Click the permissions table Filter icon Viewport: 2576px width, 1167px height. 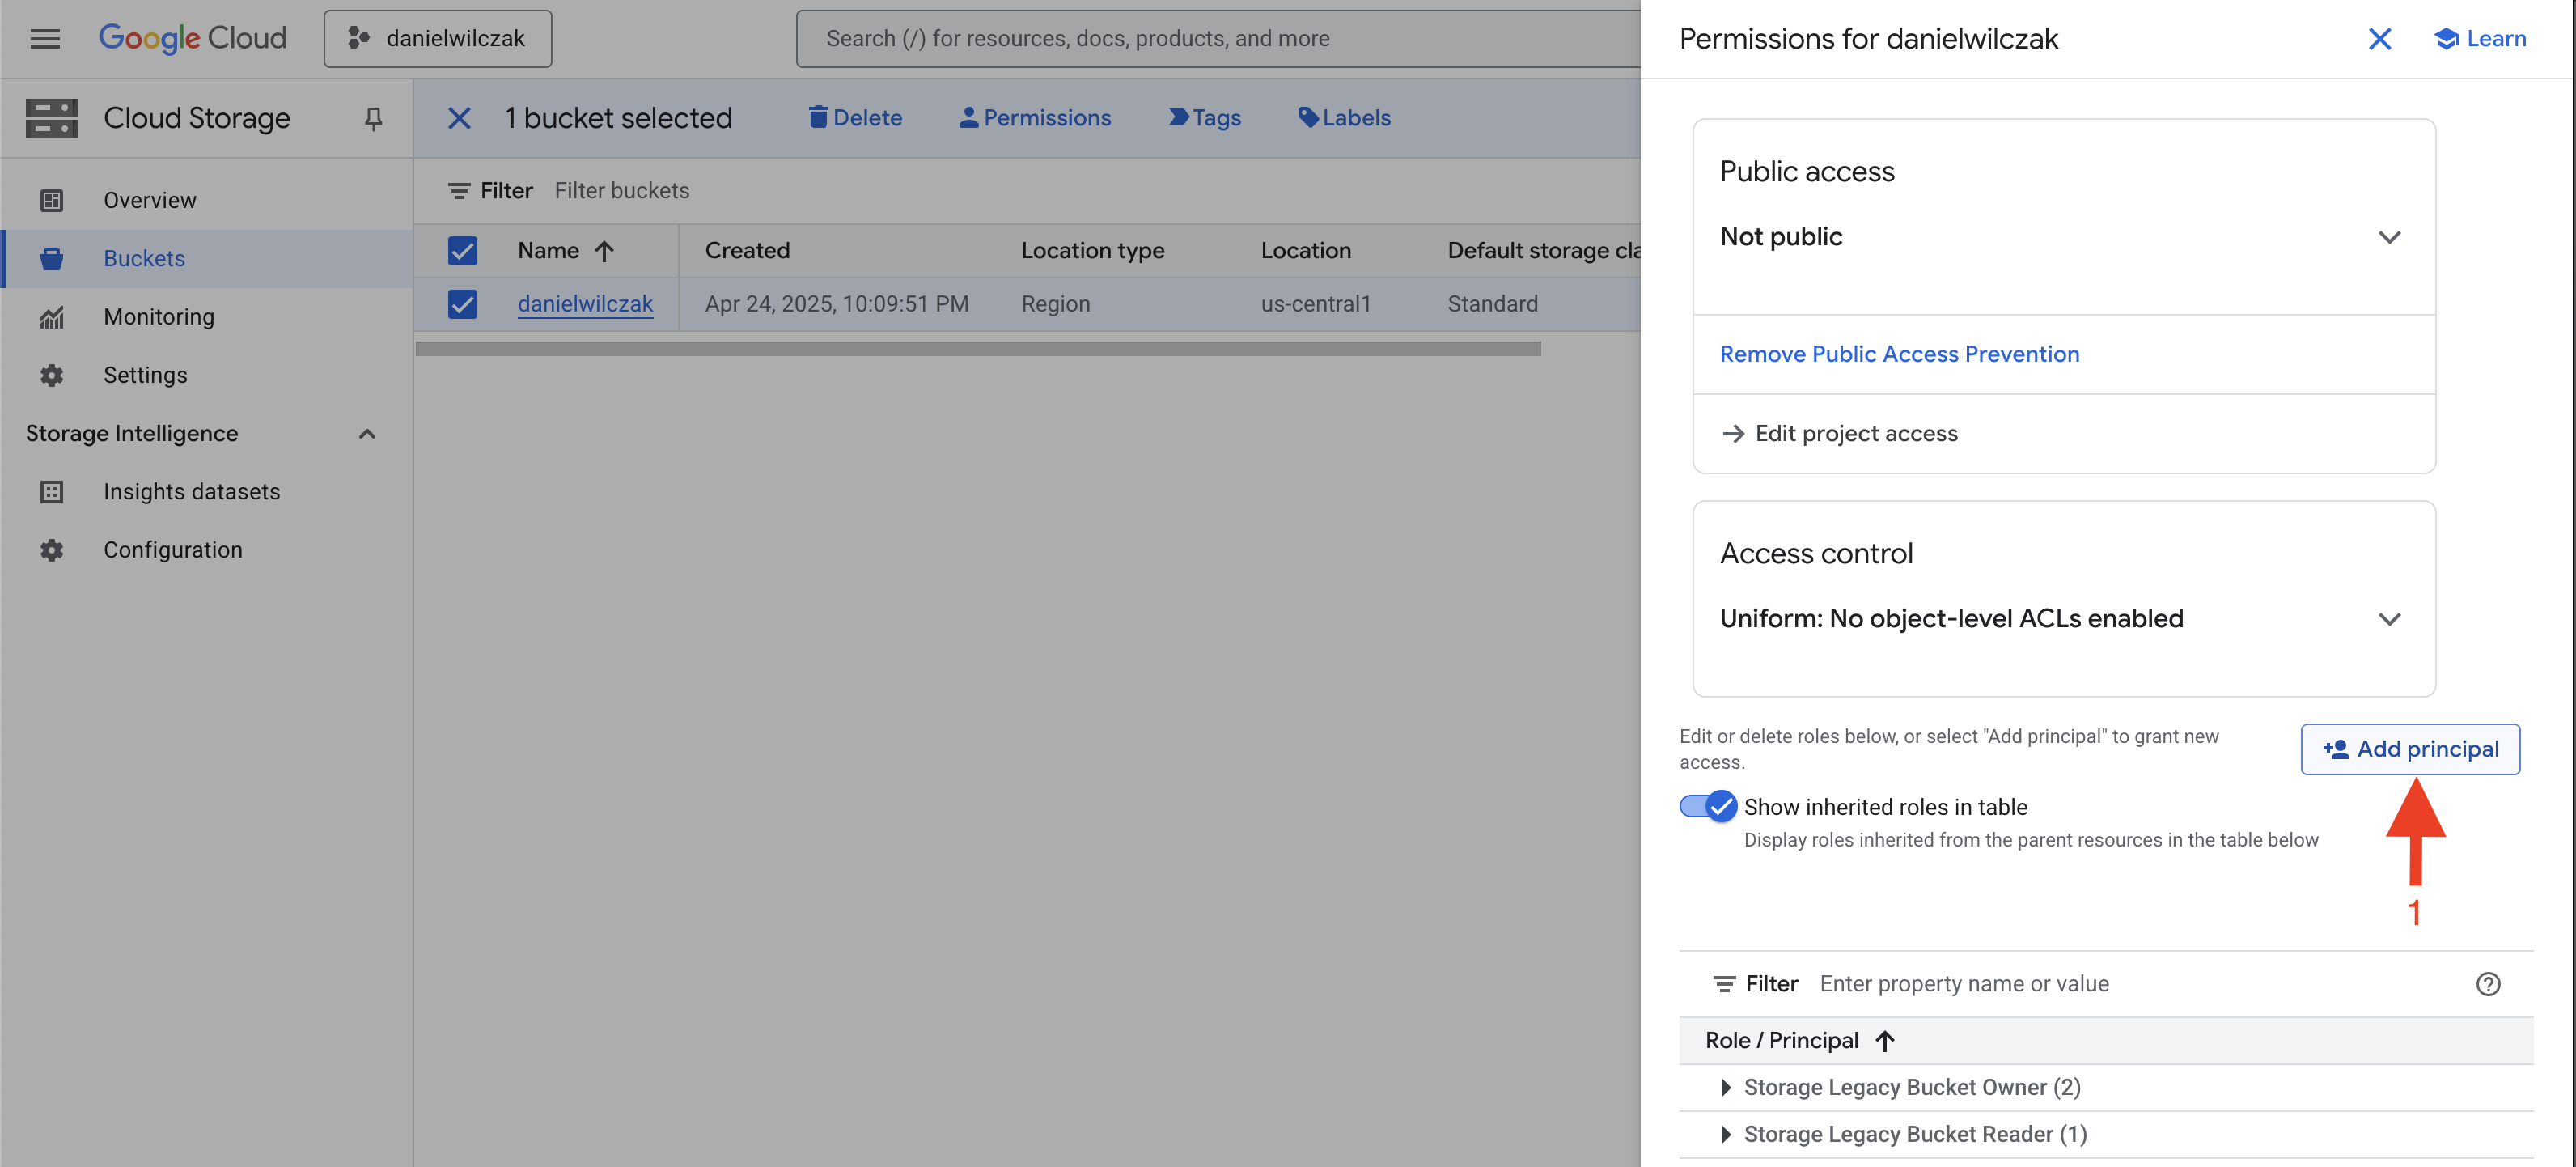click(x=1724, y=984)
